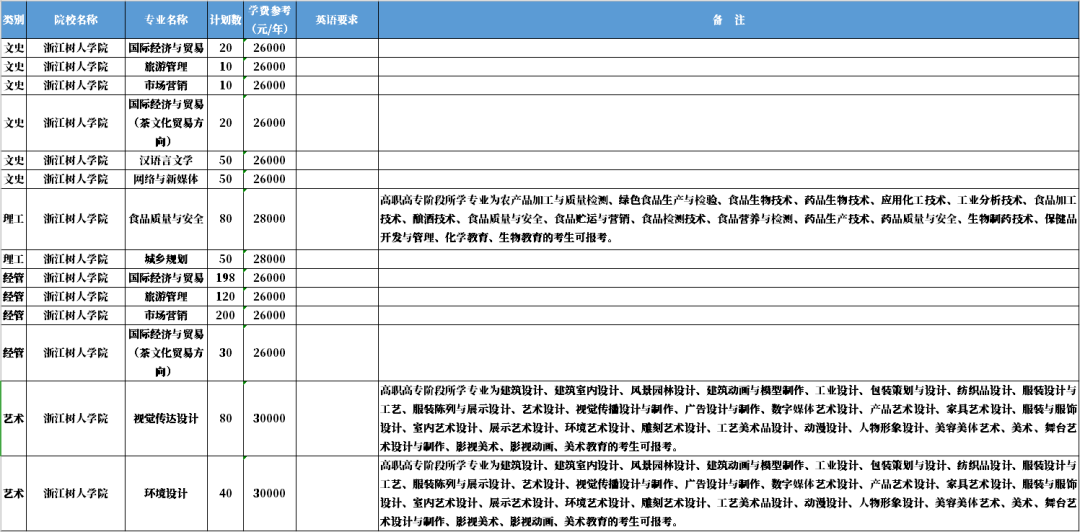The width and height of the screenshot is (1080, 532).
Task: Select the 学费参考 header cell
Action: pos(269,19)
